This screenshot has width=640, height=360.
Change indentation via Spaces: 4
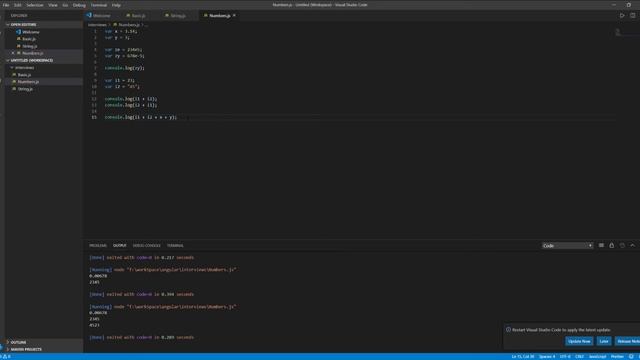coord(547,356)
